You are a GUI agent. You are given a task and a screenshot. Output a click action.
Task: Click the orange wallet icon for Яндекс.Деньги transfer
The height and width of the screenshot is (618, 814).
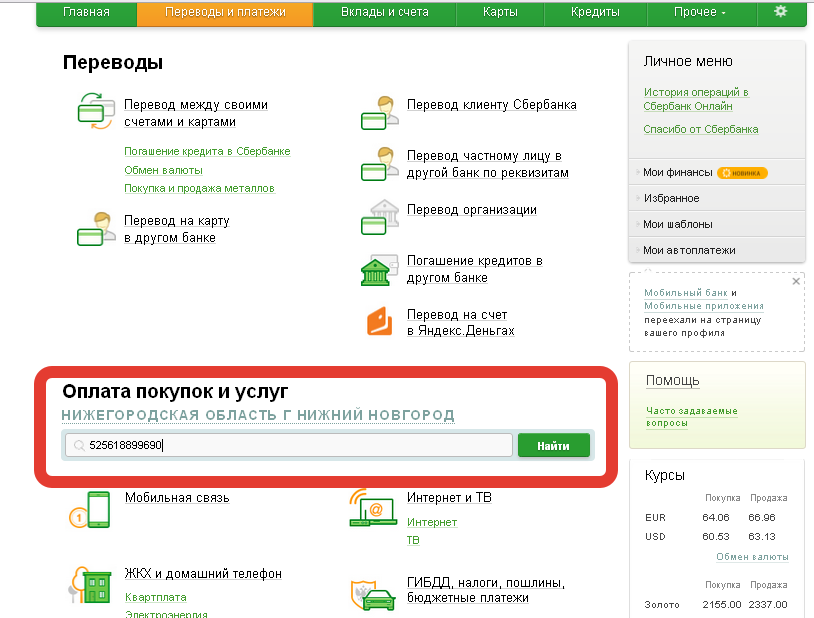tap(379, 321)
